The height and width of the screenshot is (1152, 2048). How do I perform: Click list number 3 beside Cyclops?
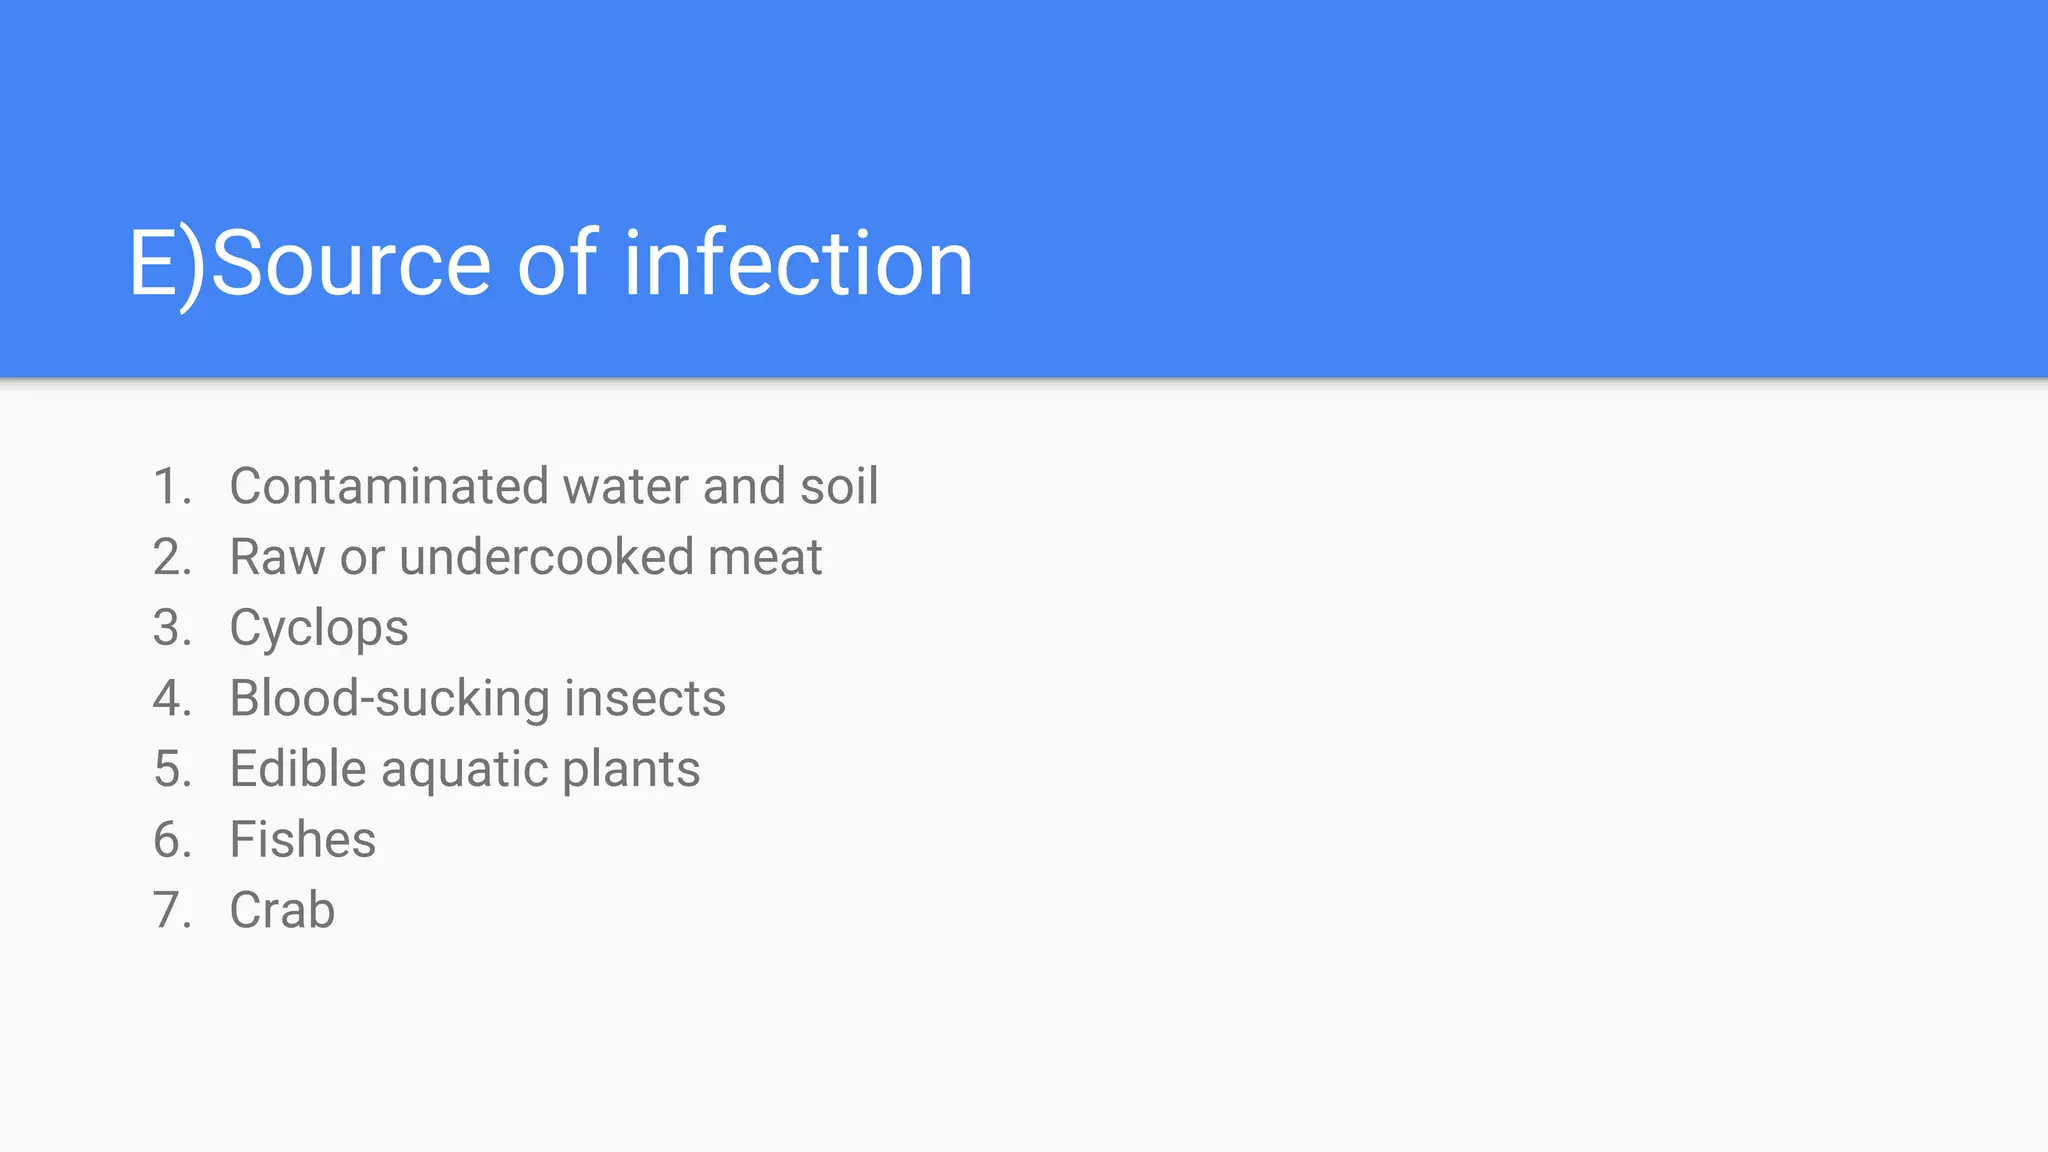click(172, 628)
